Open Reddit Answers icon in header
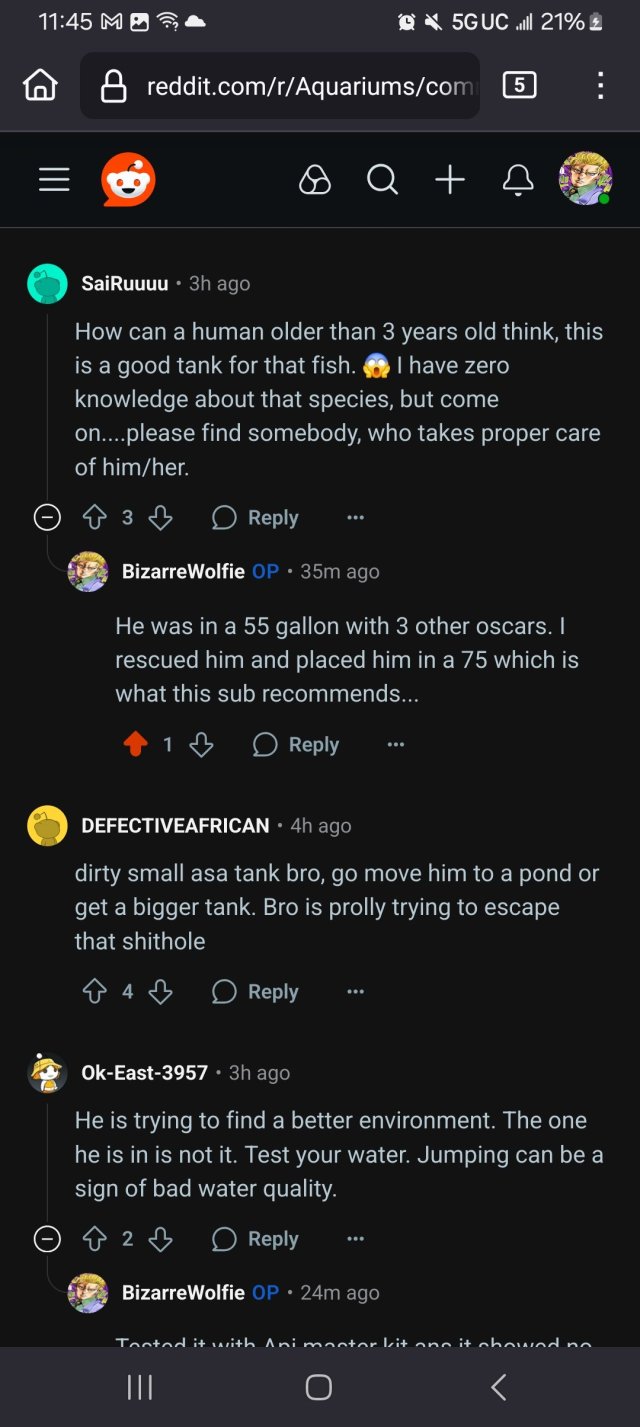Image resolution: width=640 pixels, height=1427 pixels. (x=314, y=180)
